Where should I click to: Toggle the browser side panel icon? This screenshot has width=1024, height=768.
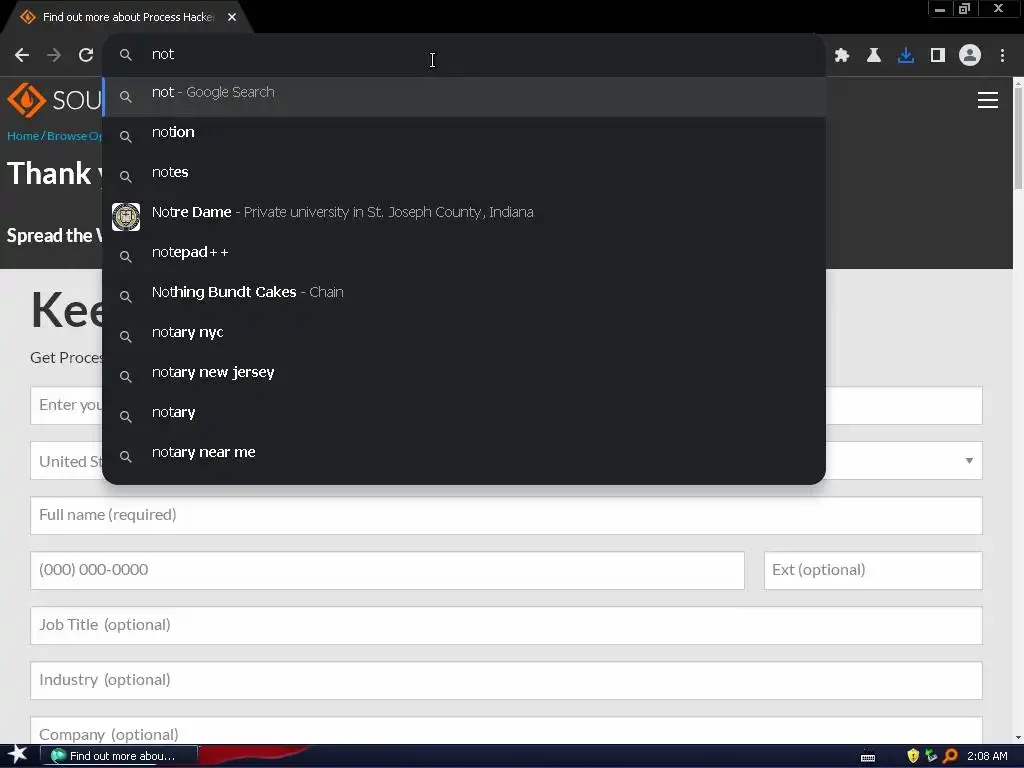point(938,56)
